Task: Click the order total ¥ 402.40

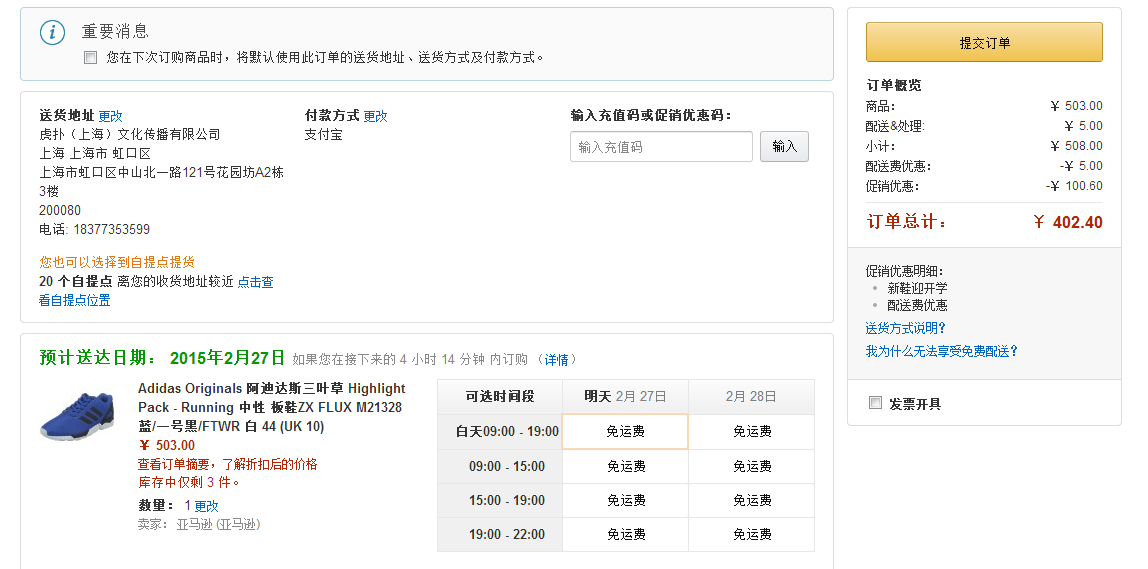Action: point(1067,222)
